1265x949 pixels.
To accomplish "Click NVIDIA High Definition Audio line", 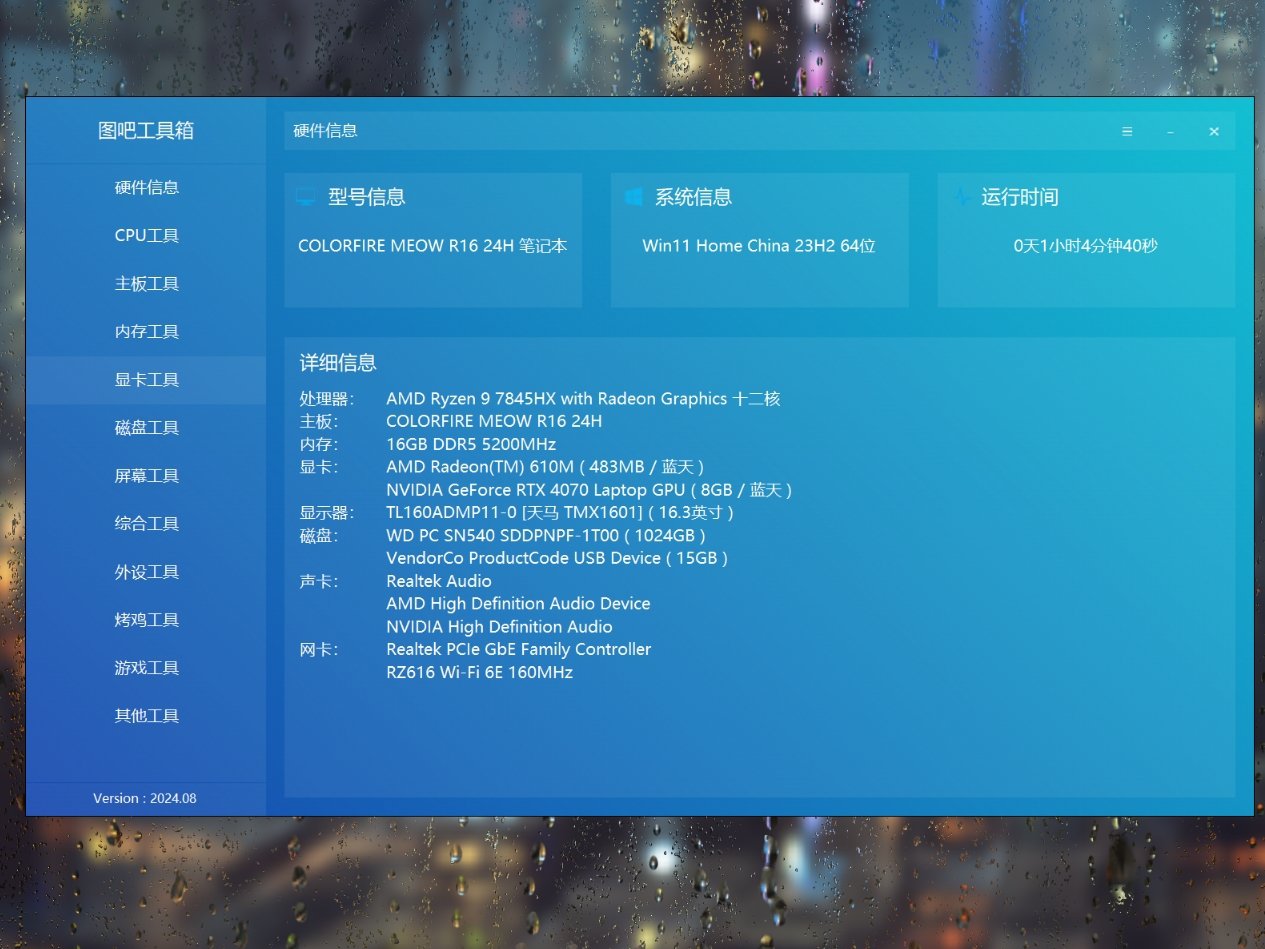I will pyautogui.click(x=499, y=627).
